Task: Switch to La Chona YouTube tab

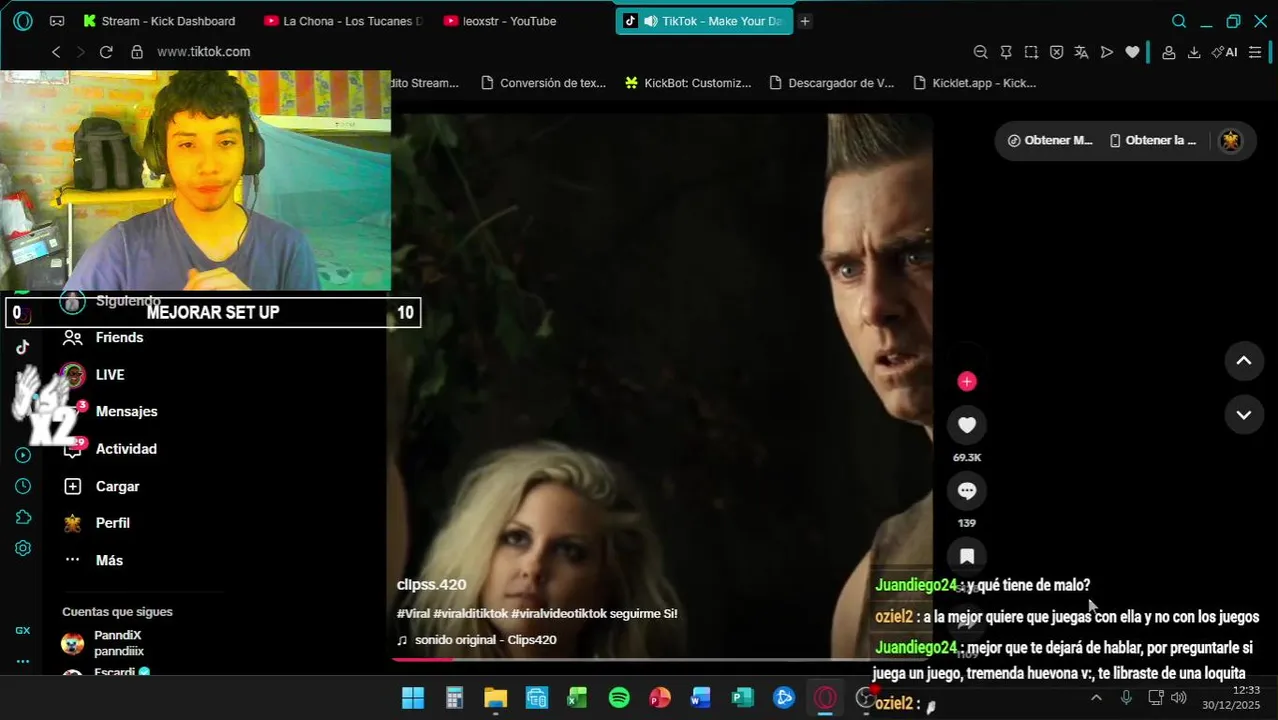Action: [x=343, y=21]
